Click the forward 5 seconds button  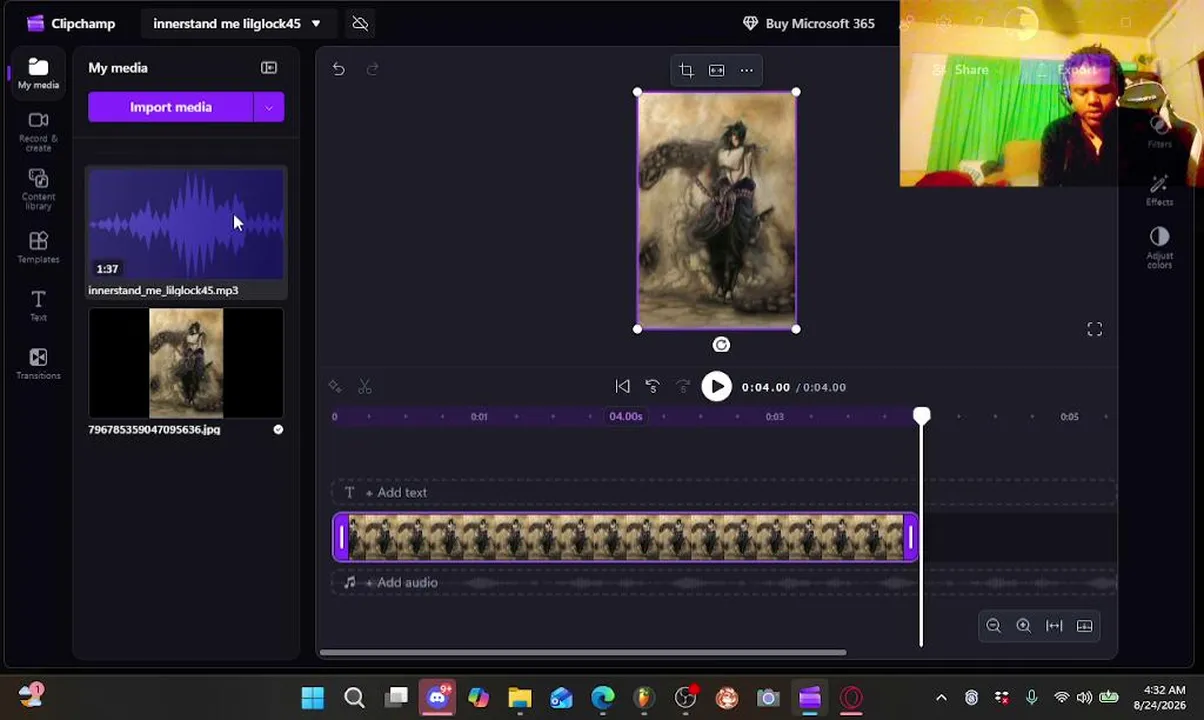click(x=684, y=387)
